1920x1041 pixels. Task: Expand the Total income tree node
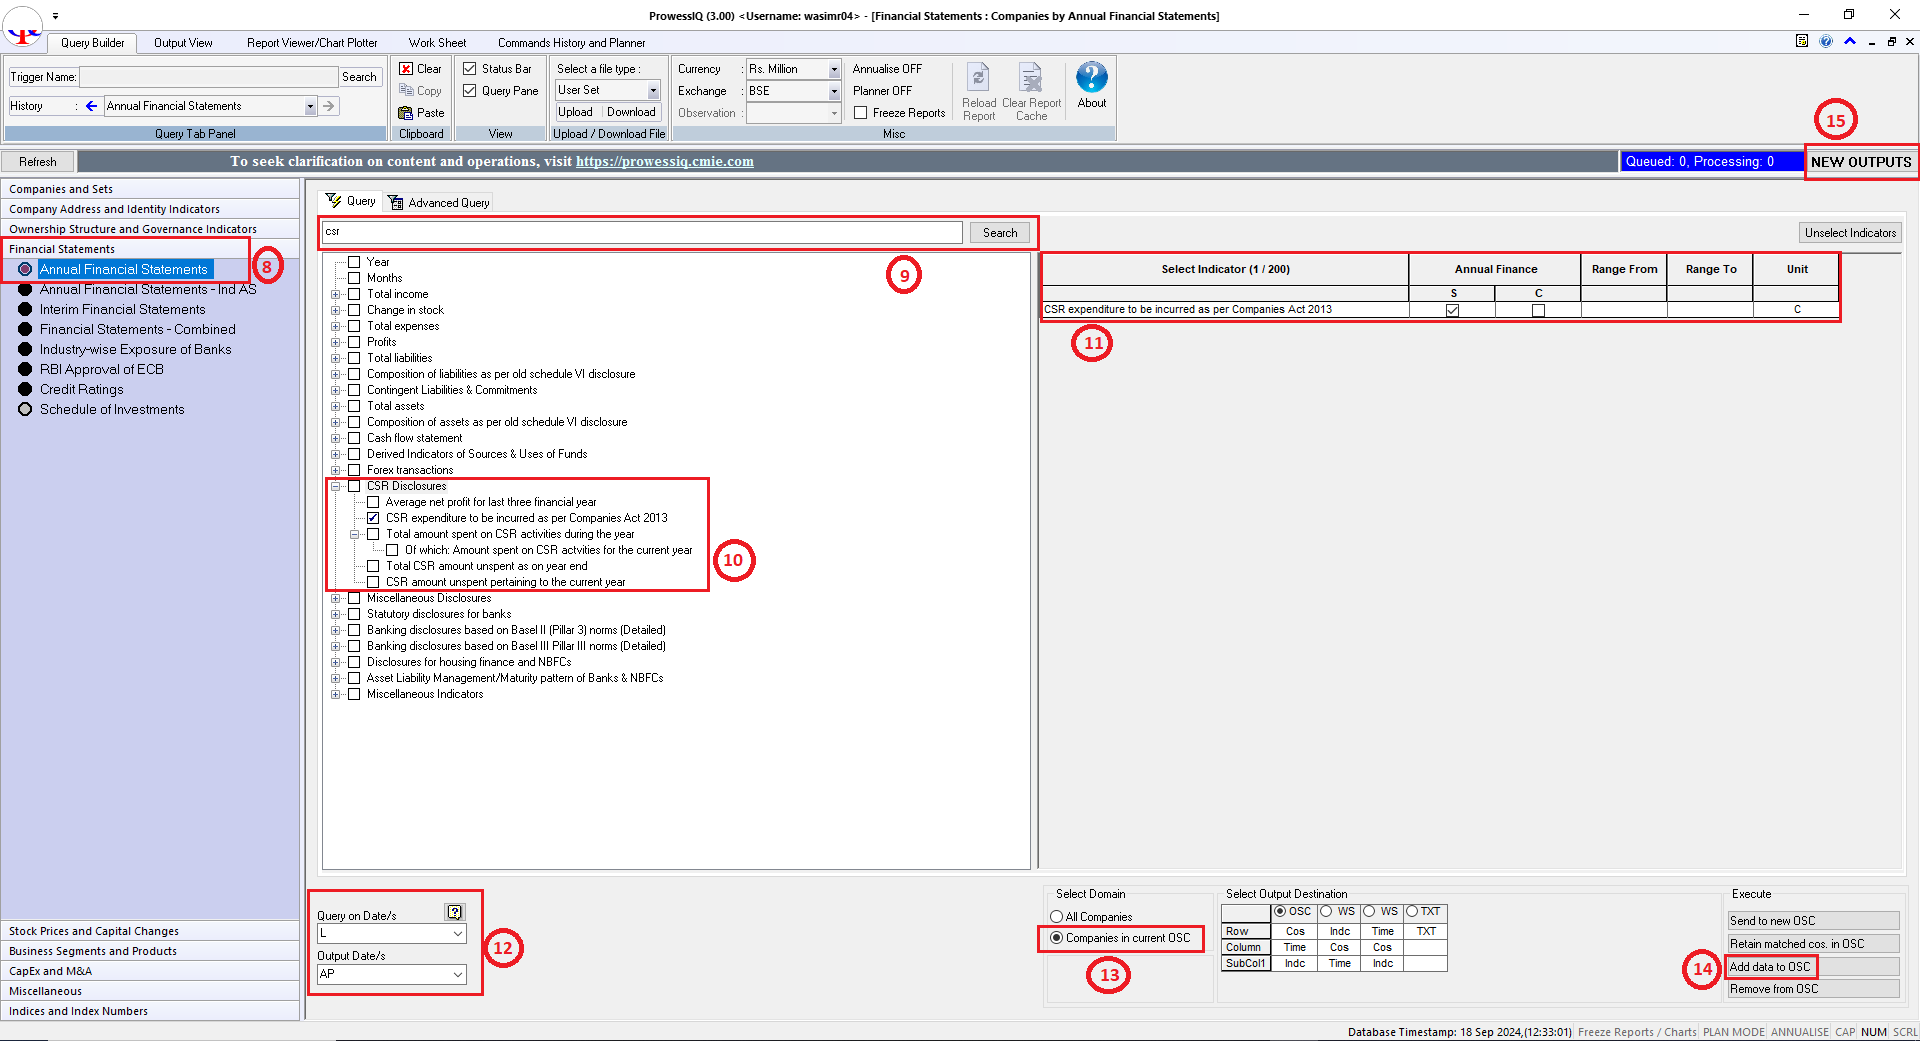336,294
